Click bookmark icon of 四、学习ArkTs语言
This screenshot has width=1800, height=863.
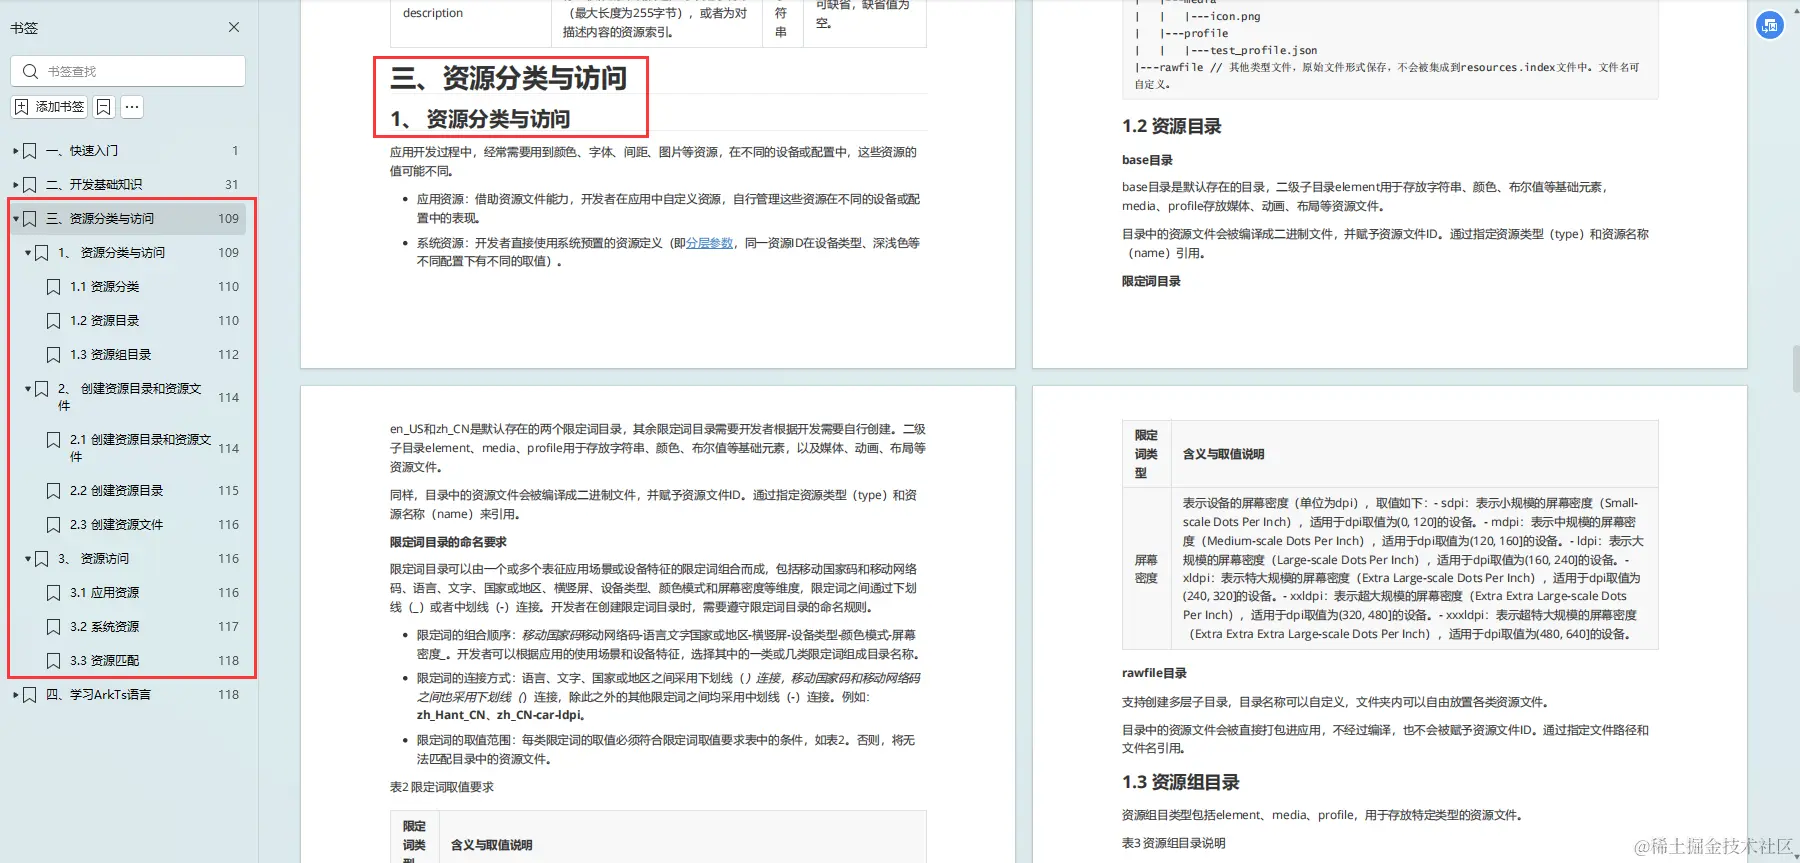[30, 695]
